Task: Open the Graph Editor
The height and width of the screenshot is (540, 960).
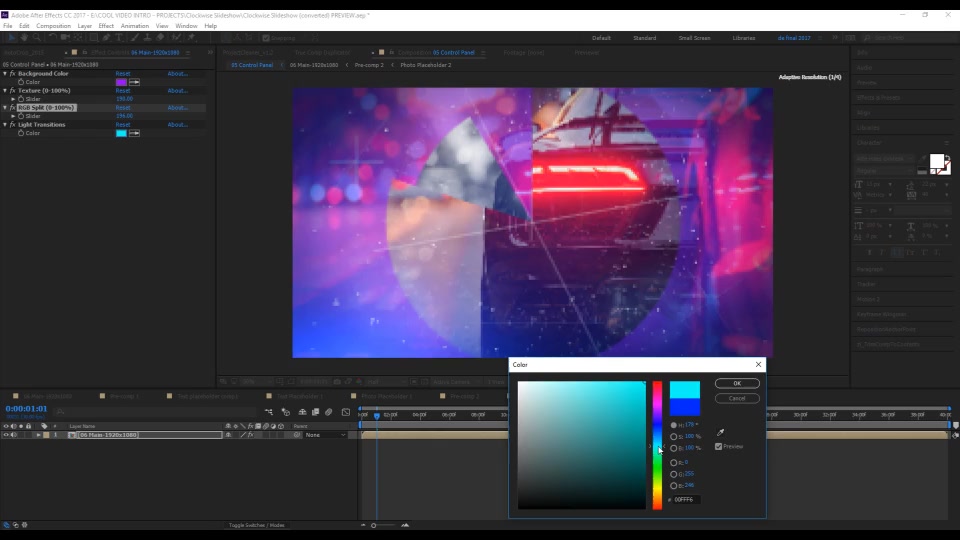Action: coord(346,412)
